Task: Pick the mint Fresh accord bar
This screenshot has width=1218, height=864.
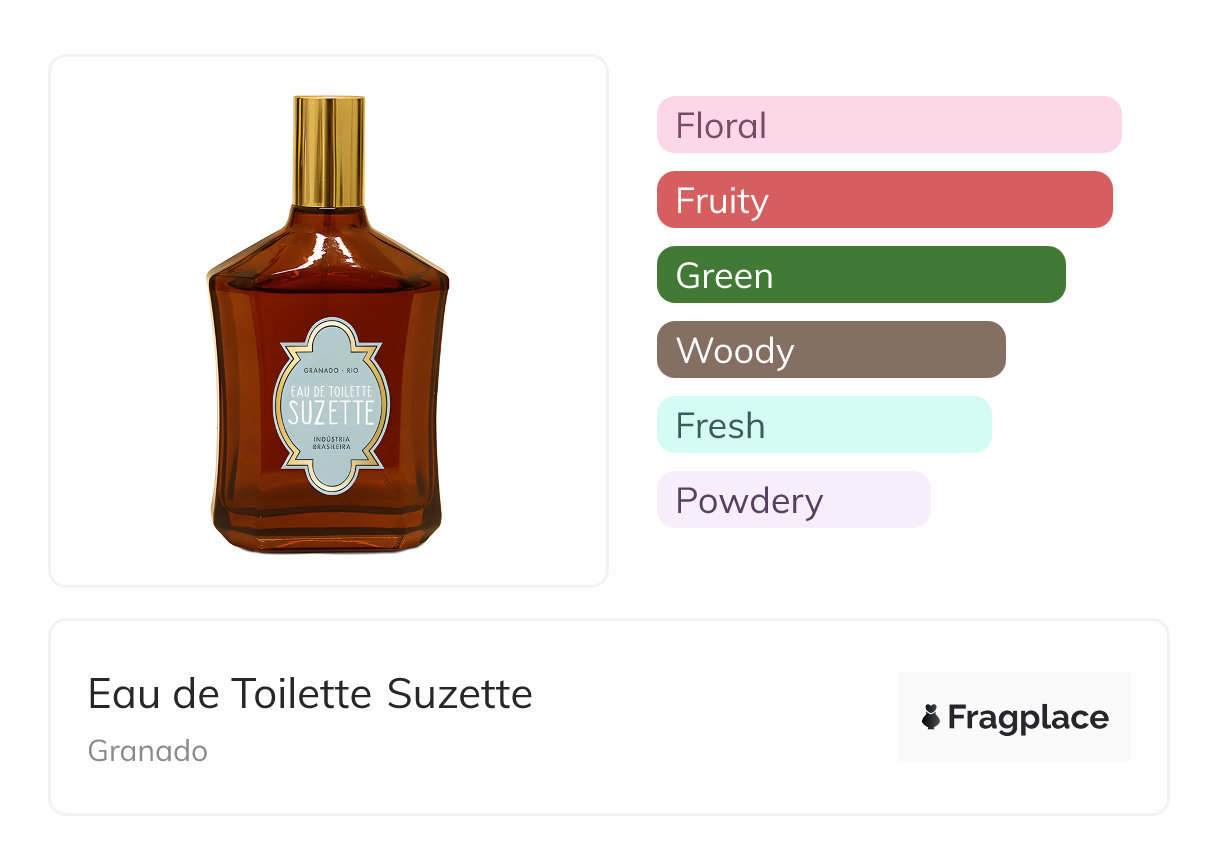Action: 823,425
